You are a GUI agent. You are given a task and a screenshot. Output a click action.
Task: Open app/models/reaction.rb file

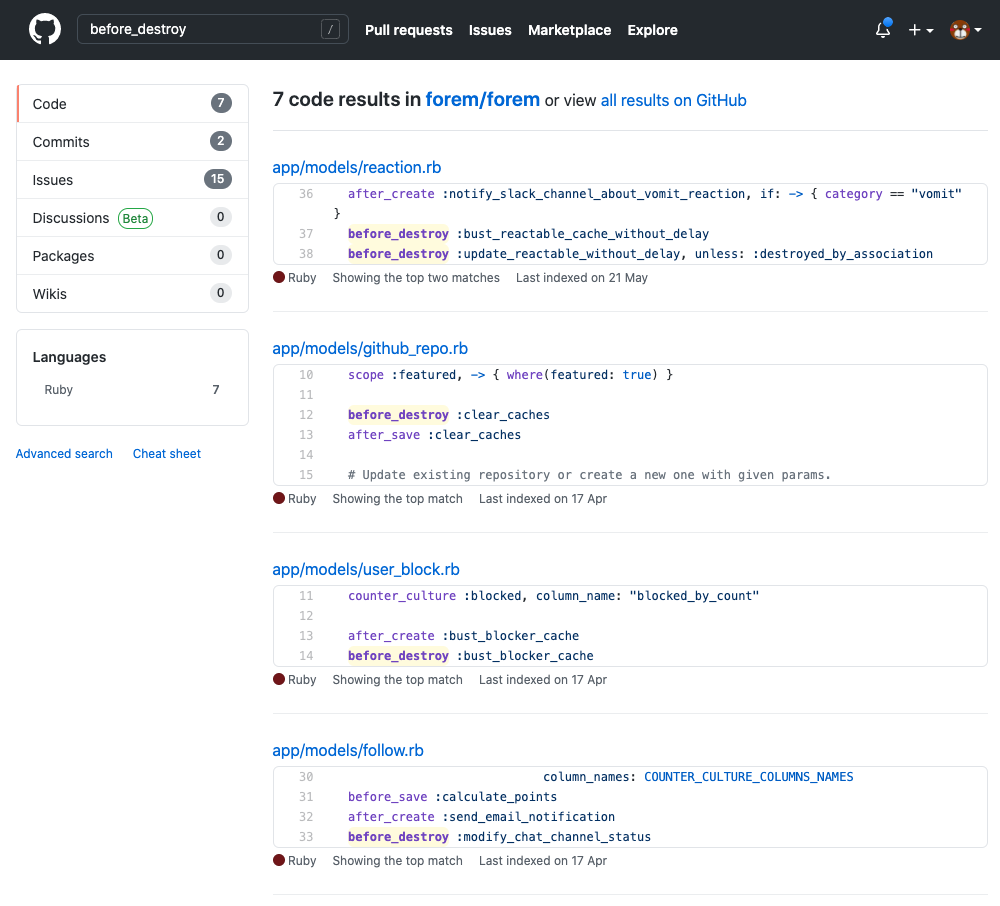(x=357, y=167)
